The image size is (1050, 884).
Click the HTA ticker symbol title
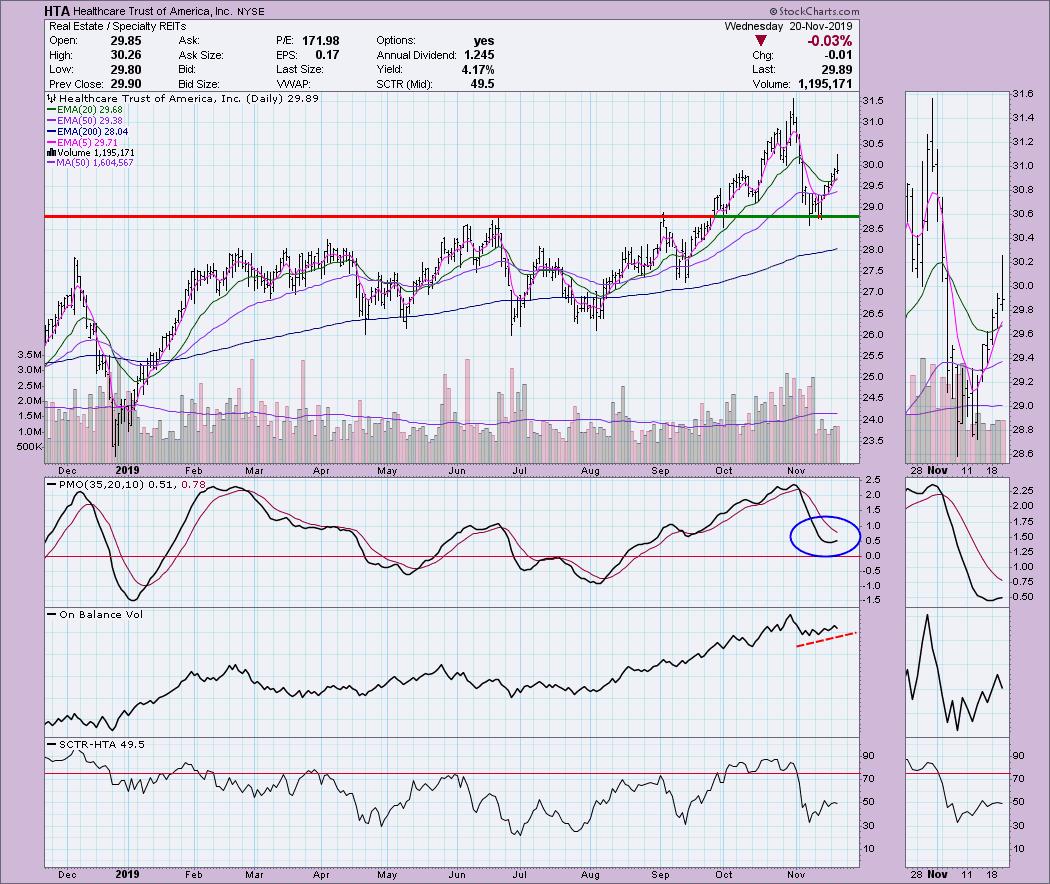tap(57, 11)
